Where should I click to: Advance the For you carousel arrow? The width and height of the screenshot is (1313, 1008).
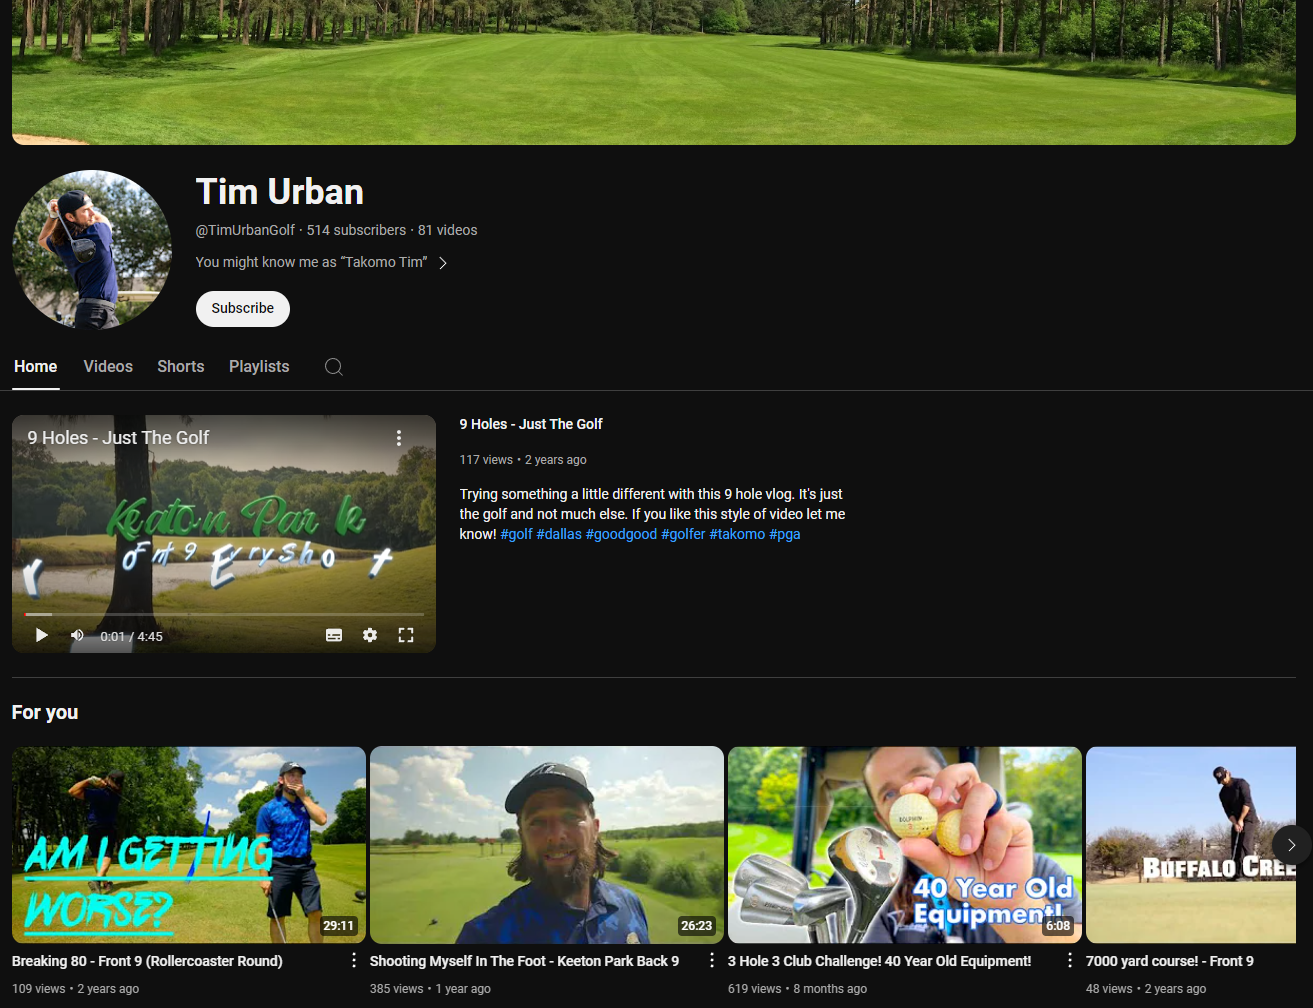coord(1292,844)
